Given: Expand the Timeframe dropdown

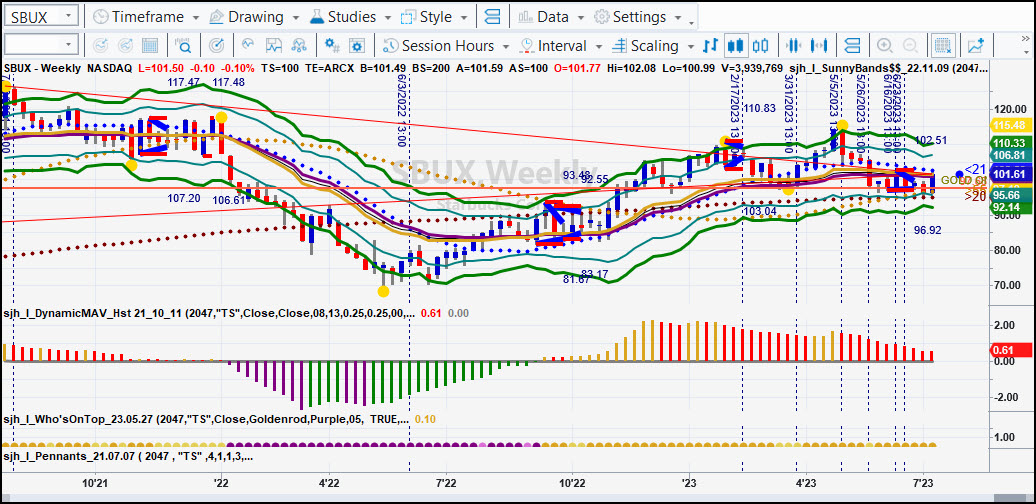Looking at the screenshot, I should [x=196, y=17].
